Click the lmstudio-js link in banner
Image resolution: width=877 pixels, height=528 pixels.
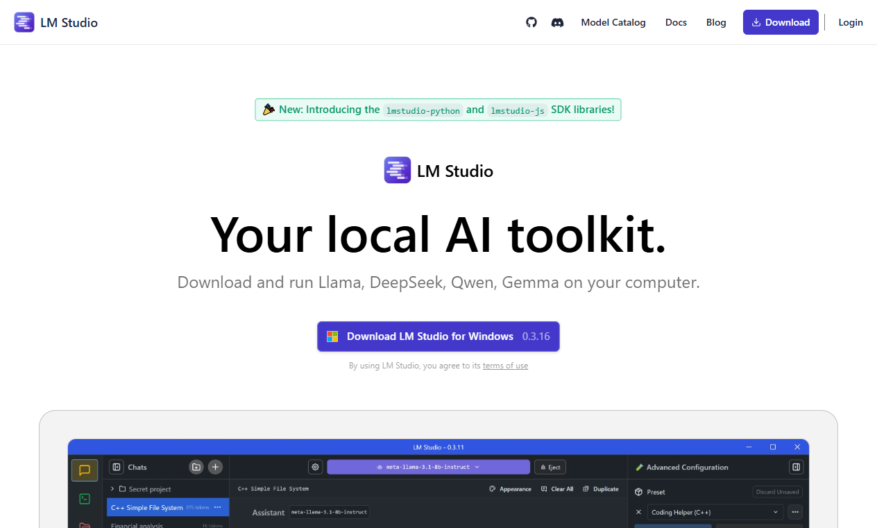(517, 110)
